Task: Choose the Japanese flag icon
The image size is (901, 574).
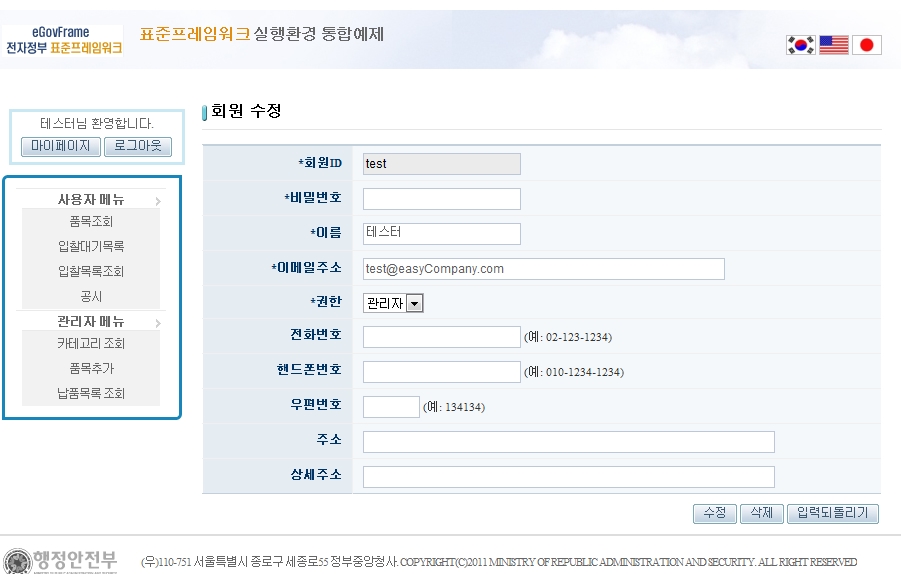Action: (x=866, y=44)
